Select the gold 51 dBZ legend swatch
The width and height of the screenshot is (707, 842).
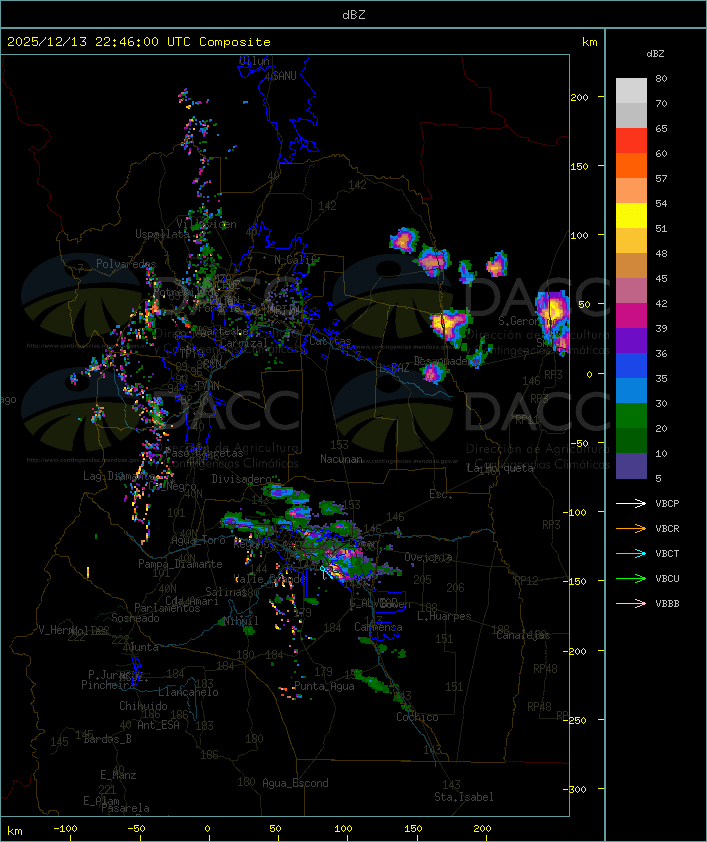(631, 241)
